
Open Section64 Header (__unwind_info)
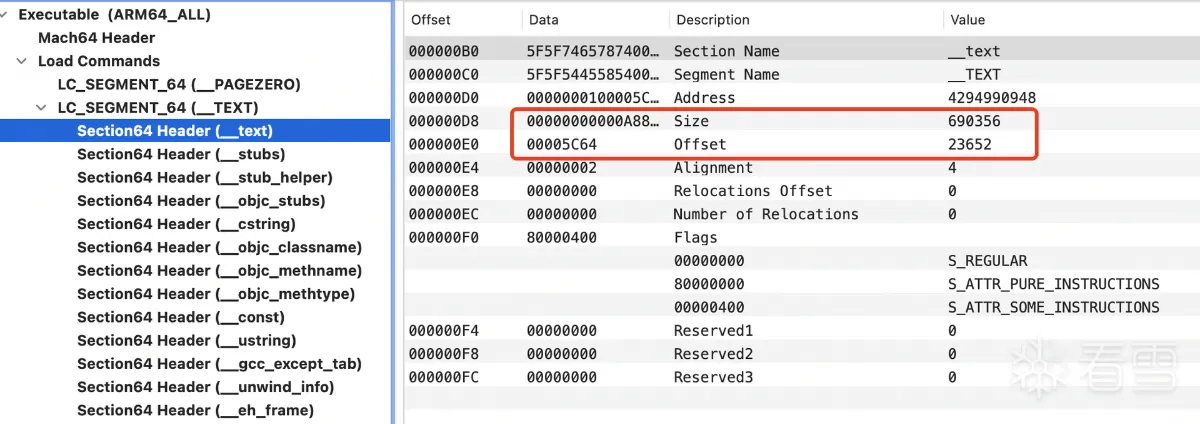pyautogui.click(x=205, y=387)
